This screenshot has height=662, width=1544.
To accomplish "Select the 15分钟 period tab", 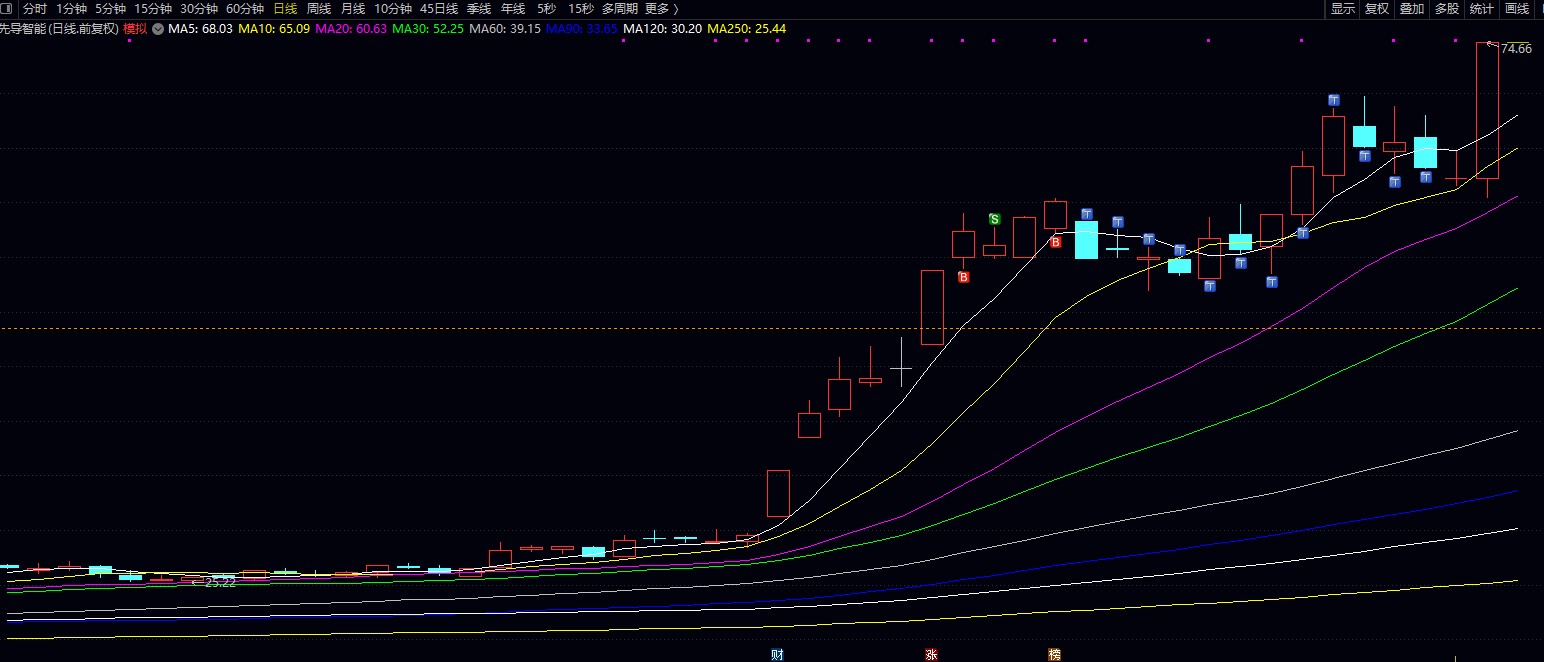I will pos(153,9).
